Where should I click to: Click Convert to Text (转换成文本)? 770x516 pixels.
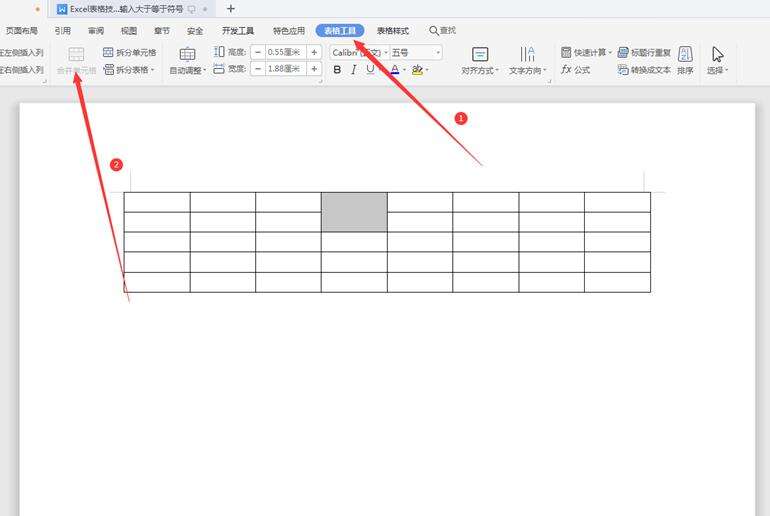point(644,70)
